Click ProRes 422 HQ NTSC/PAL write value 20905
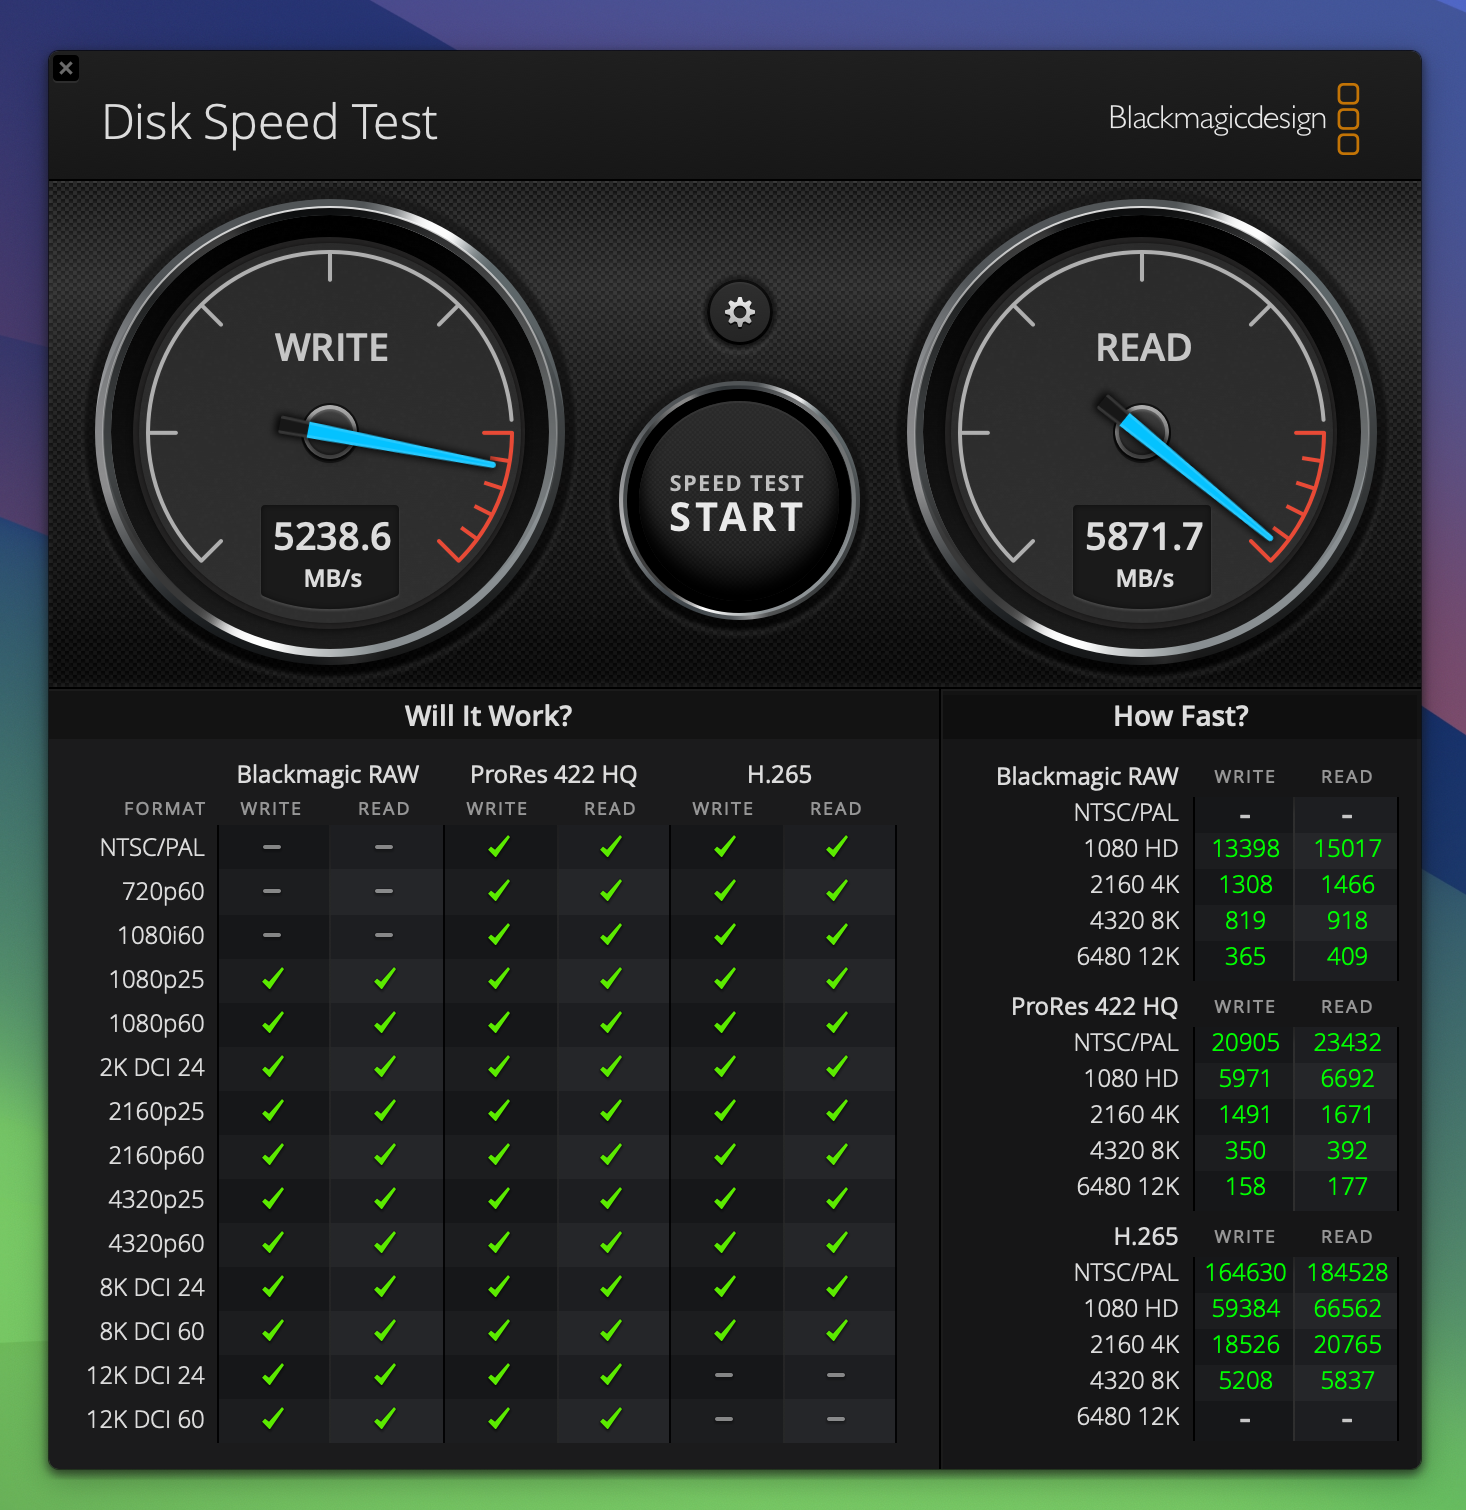 [1245, 1043]
